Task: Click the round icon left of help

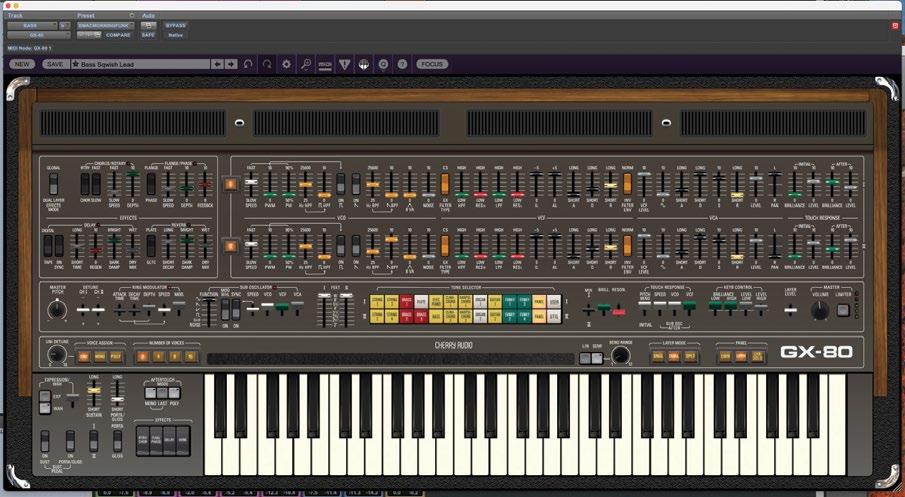Action: pyautogui.click(x=383, y=64)
